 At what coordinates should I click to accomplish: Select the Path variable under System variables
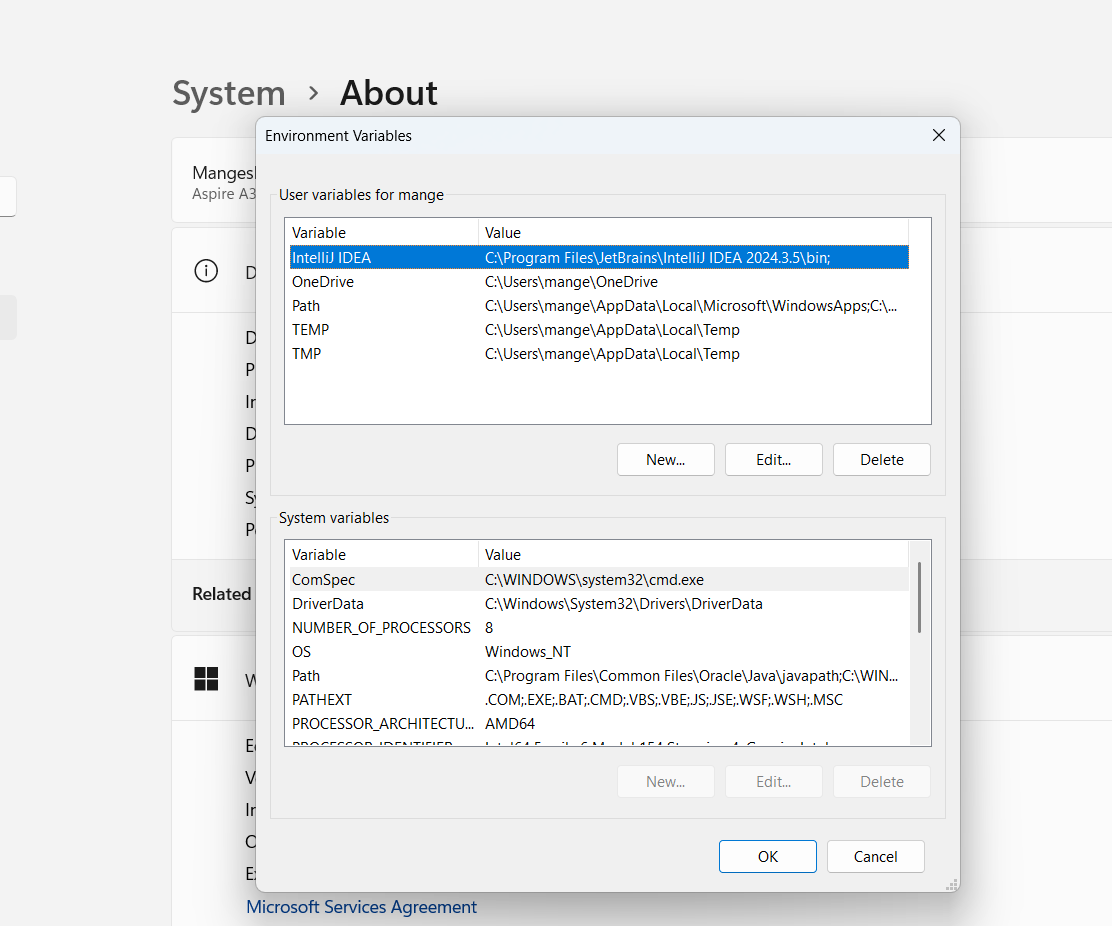coord(306,676)
